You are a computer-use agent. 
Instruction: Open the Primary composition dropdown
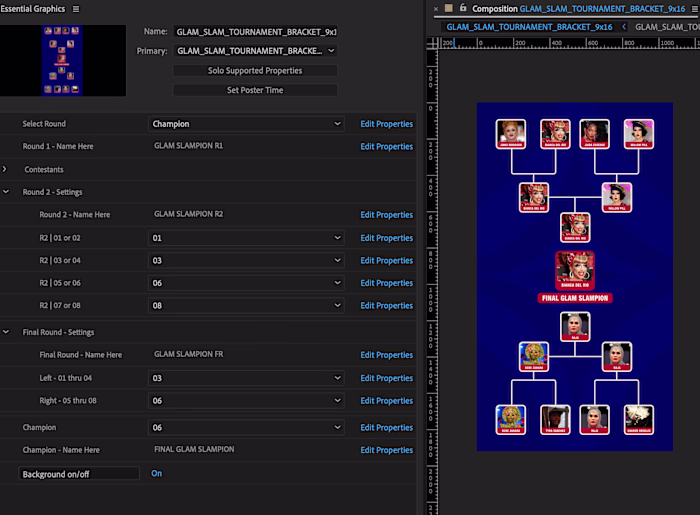point(255,51)
